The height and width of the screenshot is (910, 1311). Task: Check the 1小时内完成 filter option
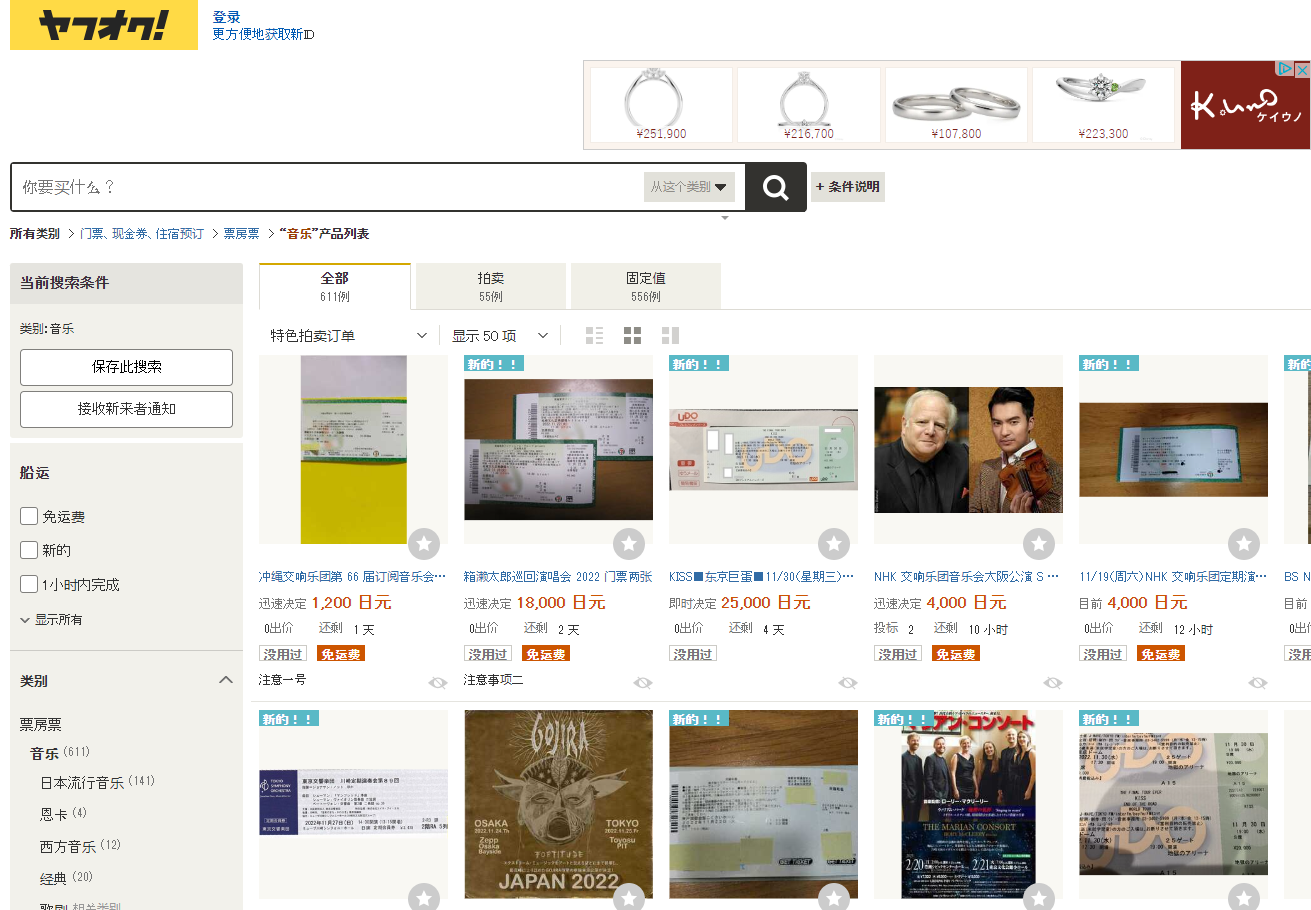tap(30, 584)
